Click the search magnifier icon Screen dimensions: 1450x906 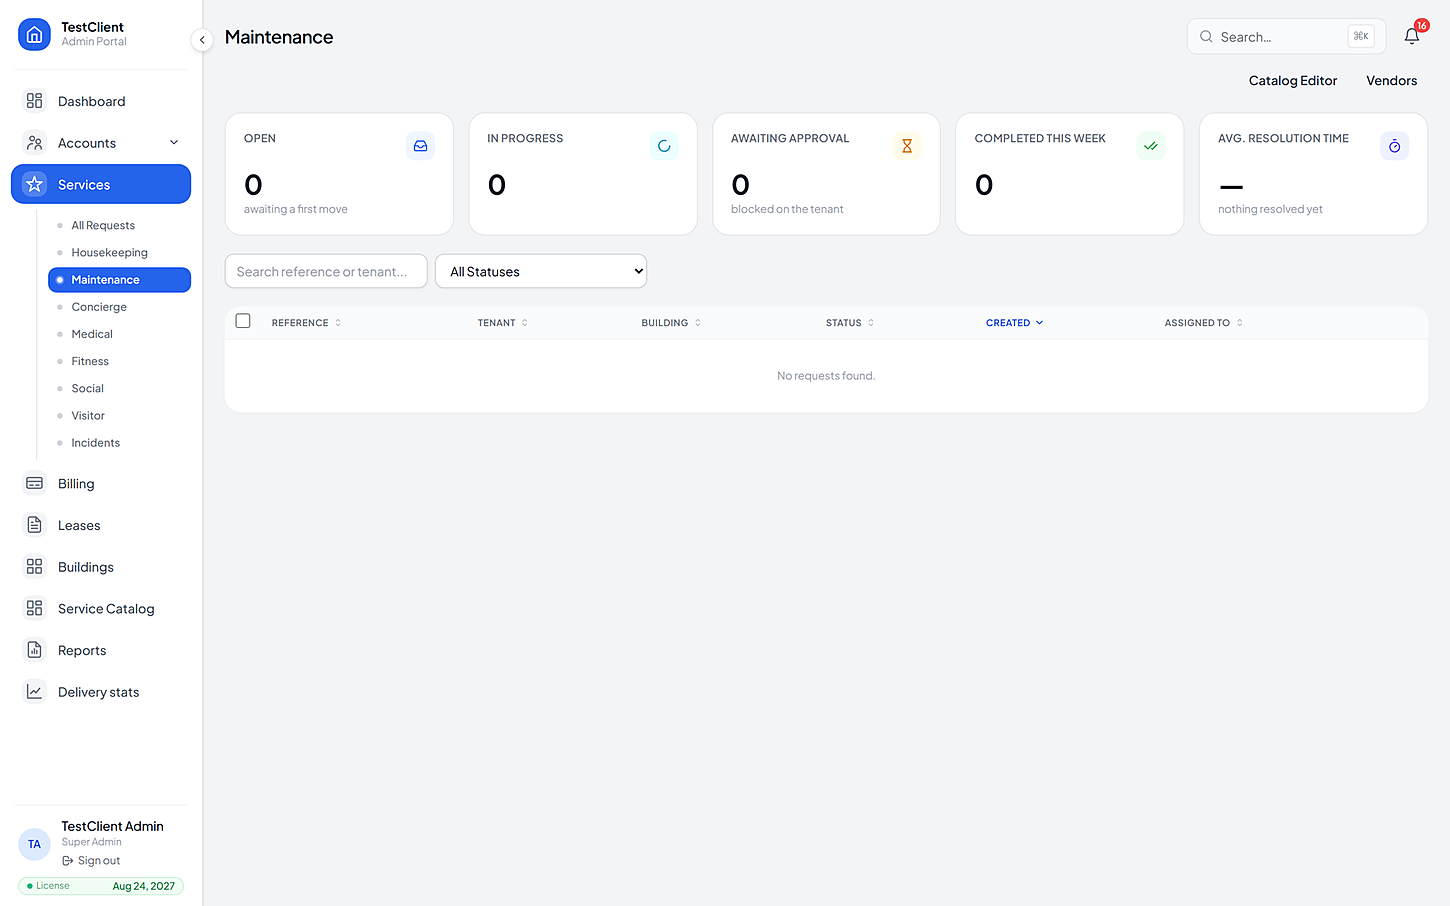1206,37
